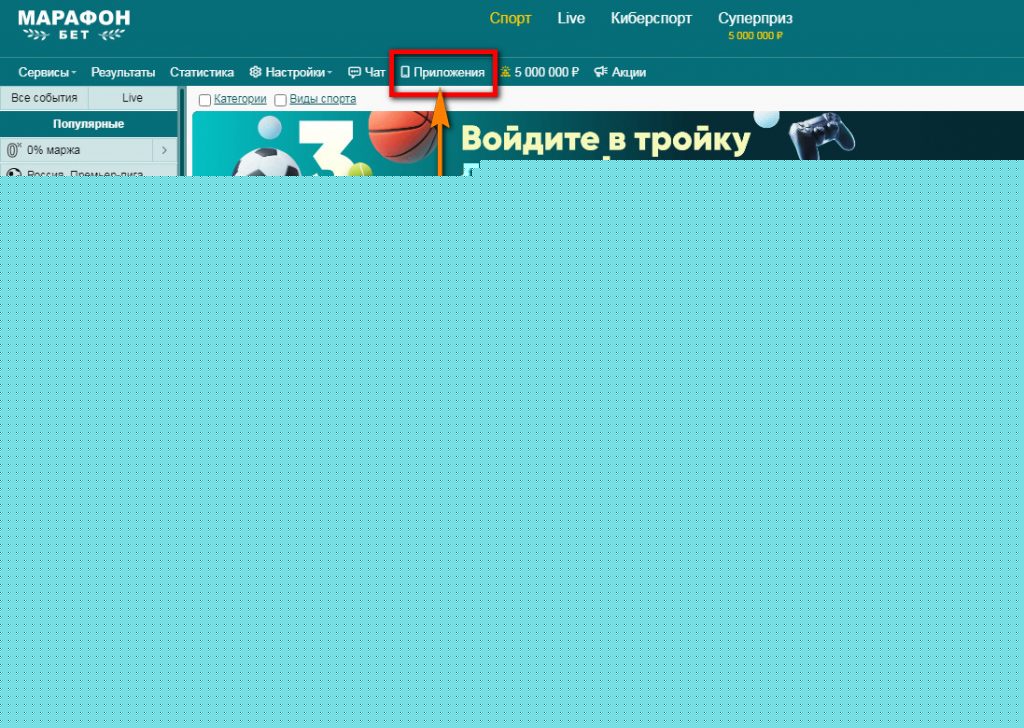Enable the Категории checkbox
This screenshot has height=728, width=1024.
pos(205,100)
